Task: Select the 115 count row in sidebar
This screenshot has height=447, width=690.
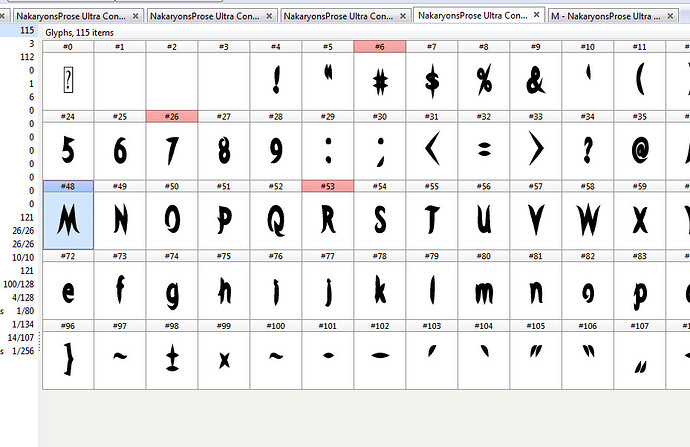Action: point(19,30)
